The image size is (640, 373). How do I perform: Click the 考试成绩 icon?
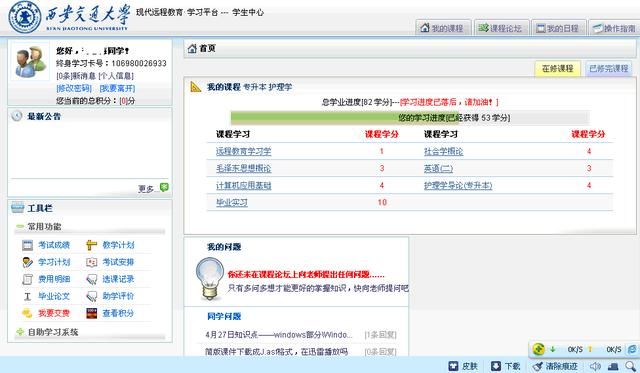coord(27,245)
